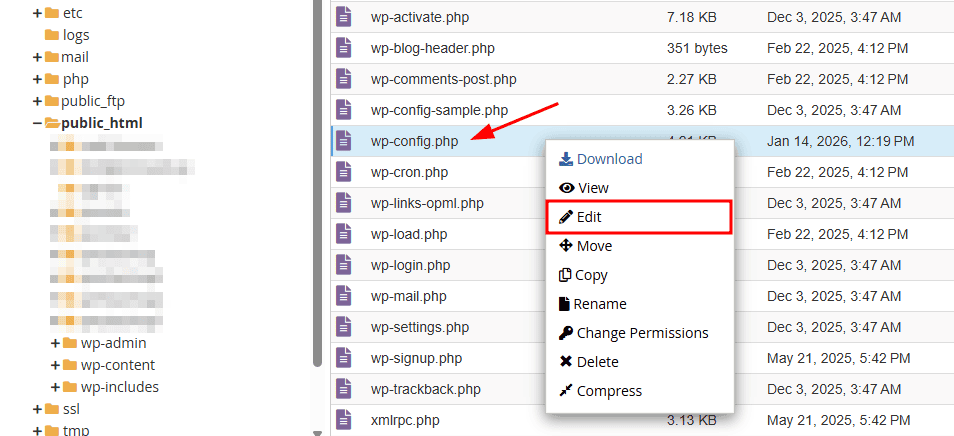
Task: Click the wp-comments-post.php file icon
Action: [344, 79]
